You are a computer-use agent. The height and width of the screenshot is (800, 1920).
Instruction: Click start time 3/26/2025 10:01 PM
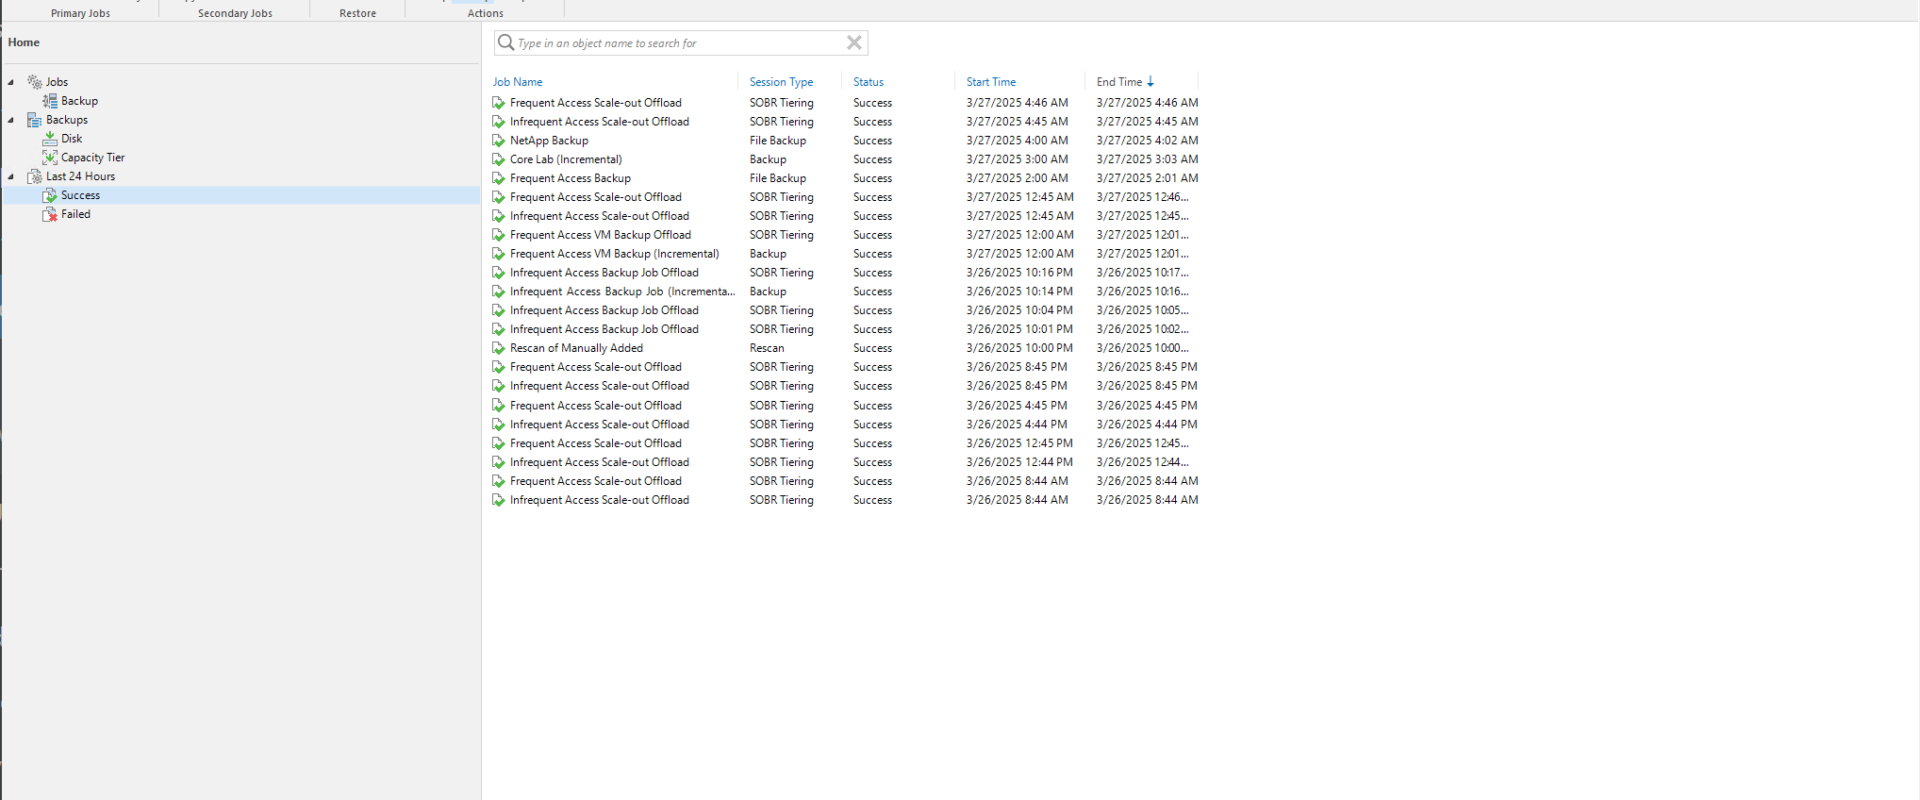(x=1019, y=330)
